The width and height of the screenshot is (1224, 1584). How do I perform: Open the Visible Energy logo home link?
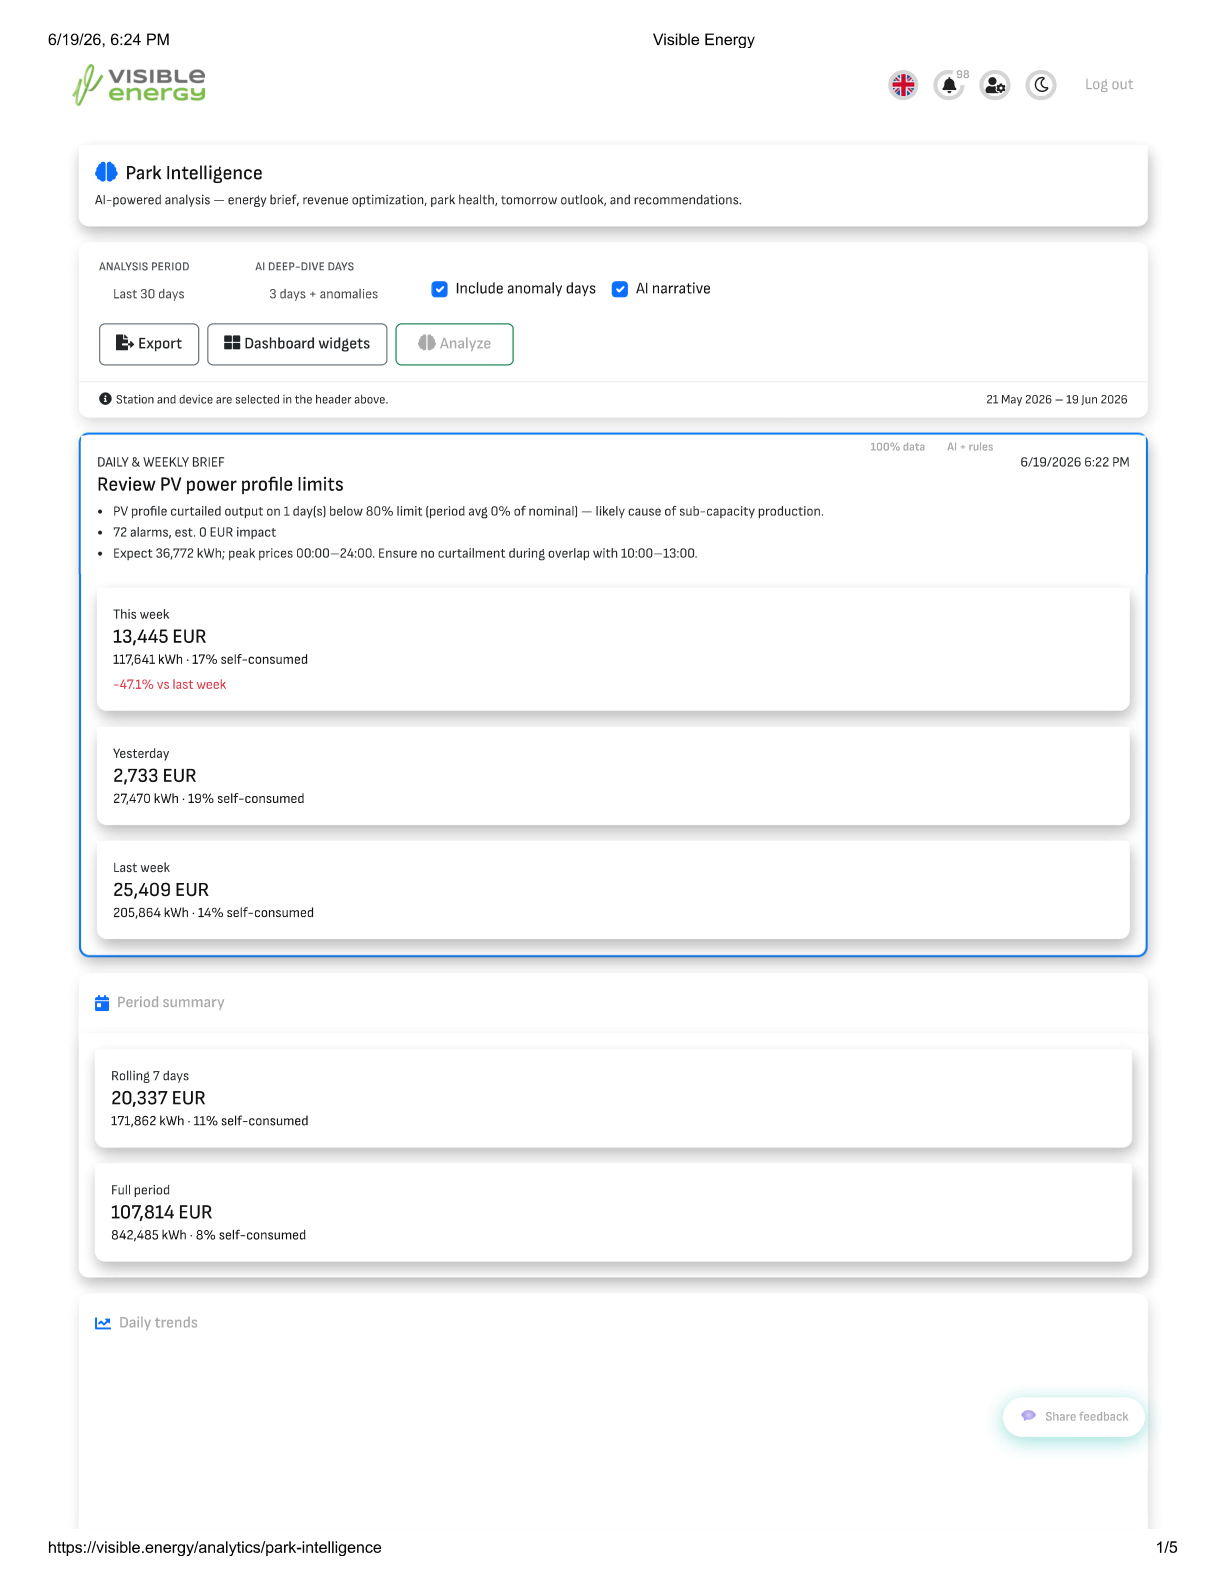point(139,85)
